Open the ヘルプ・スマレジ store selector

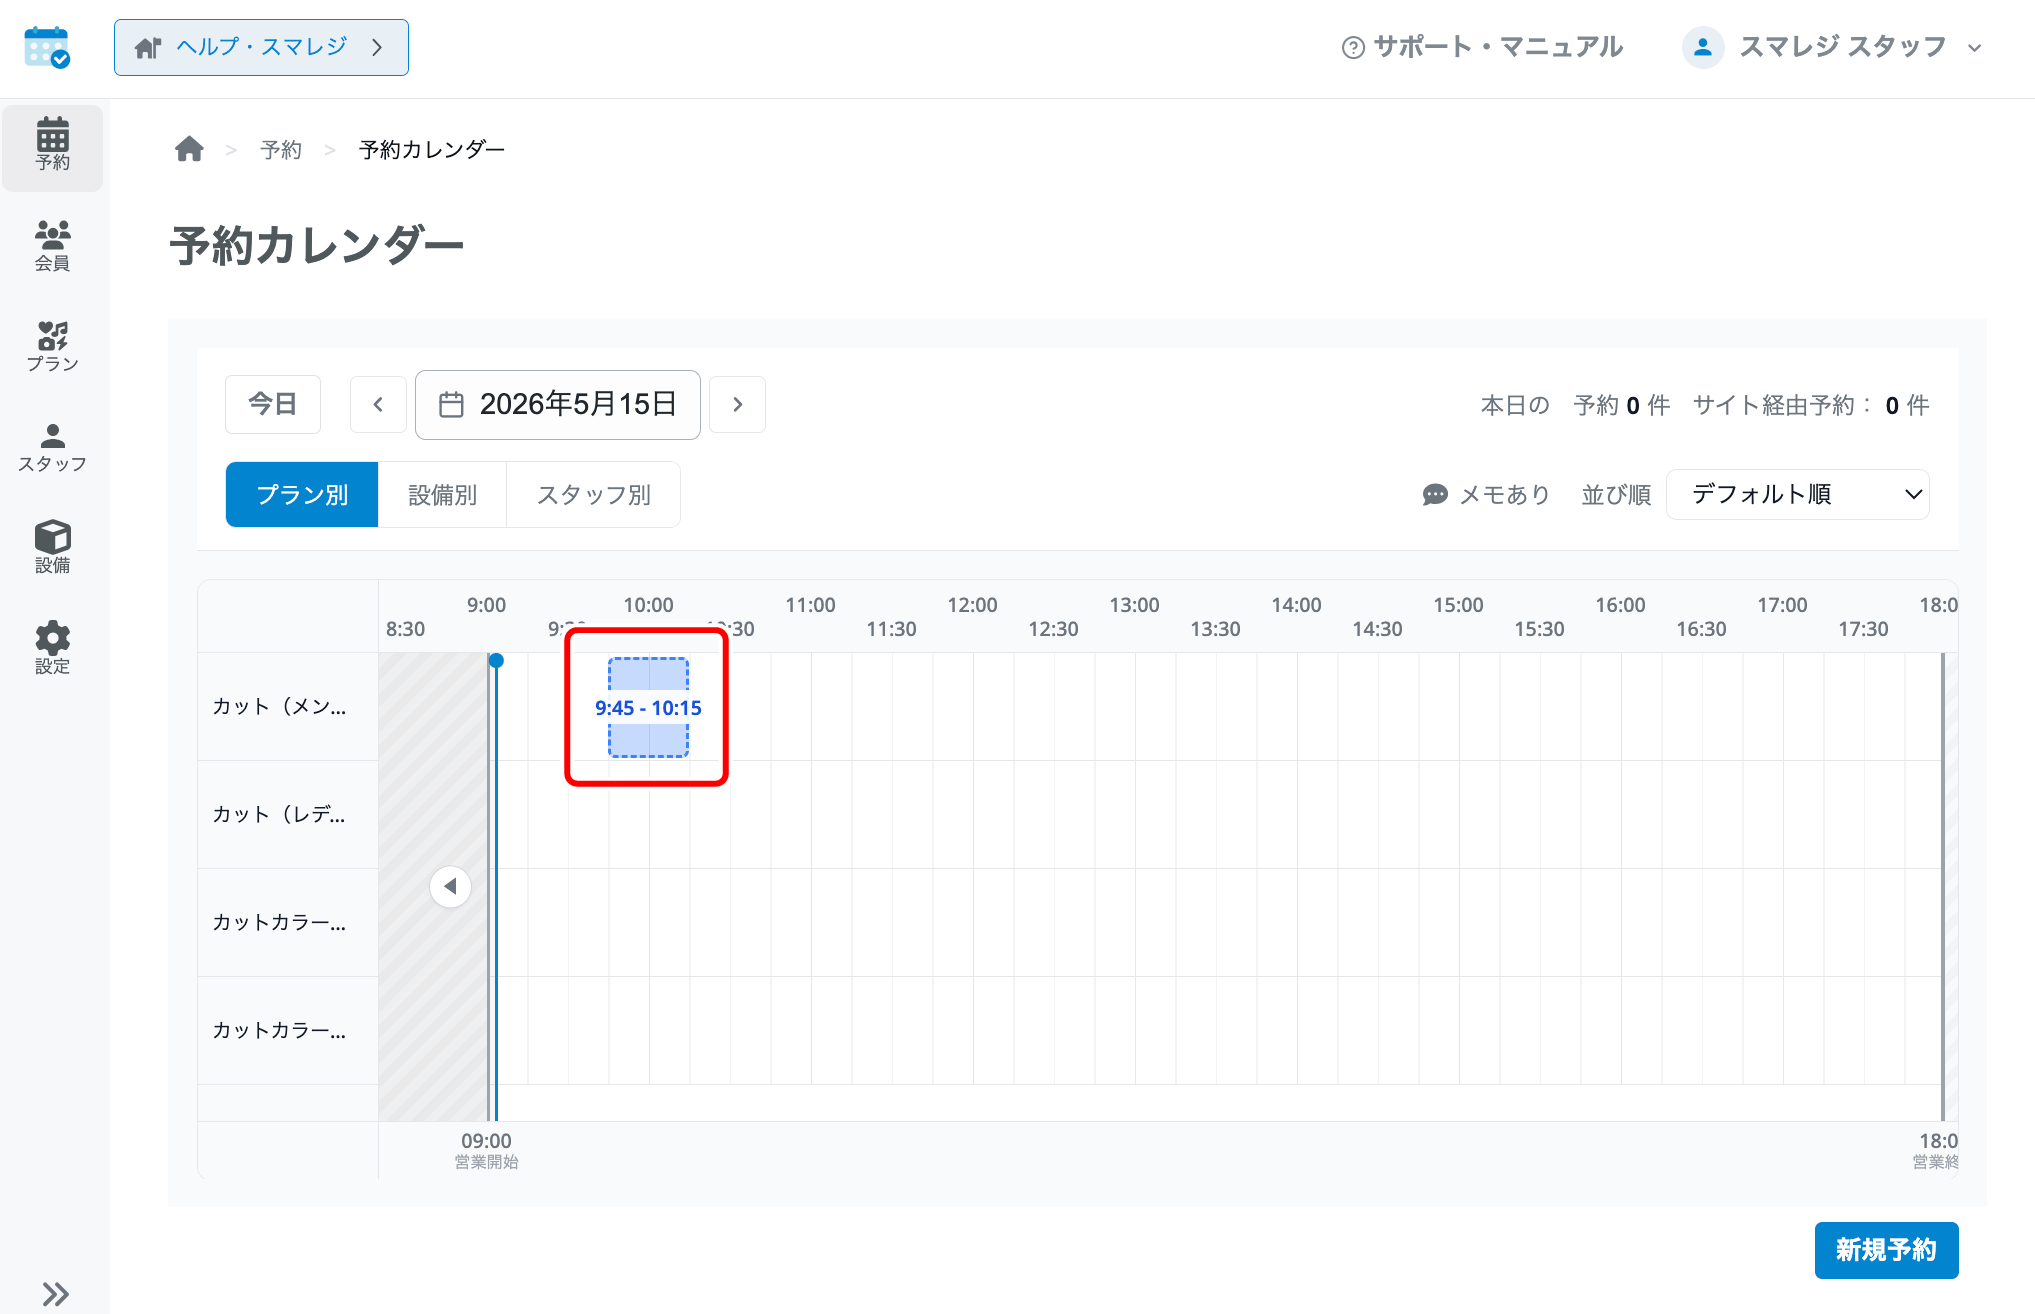pyautogui.click(x=261, y=47)
